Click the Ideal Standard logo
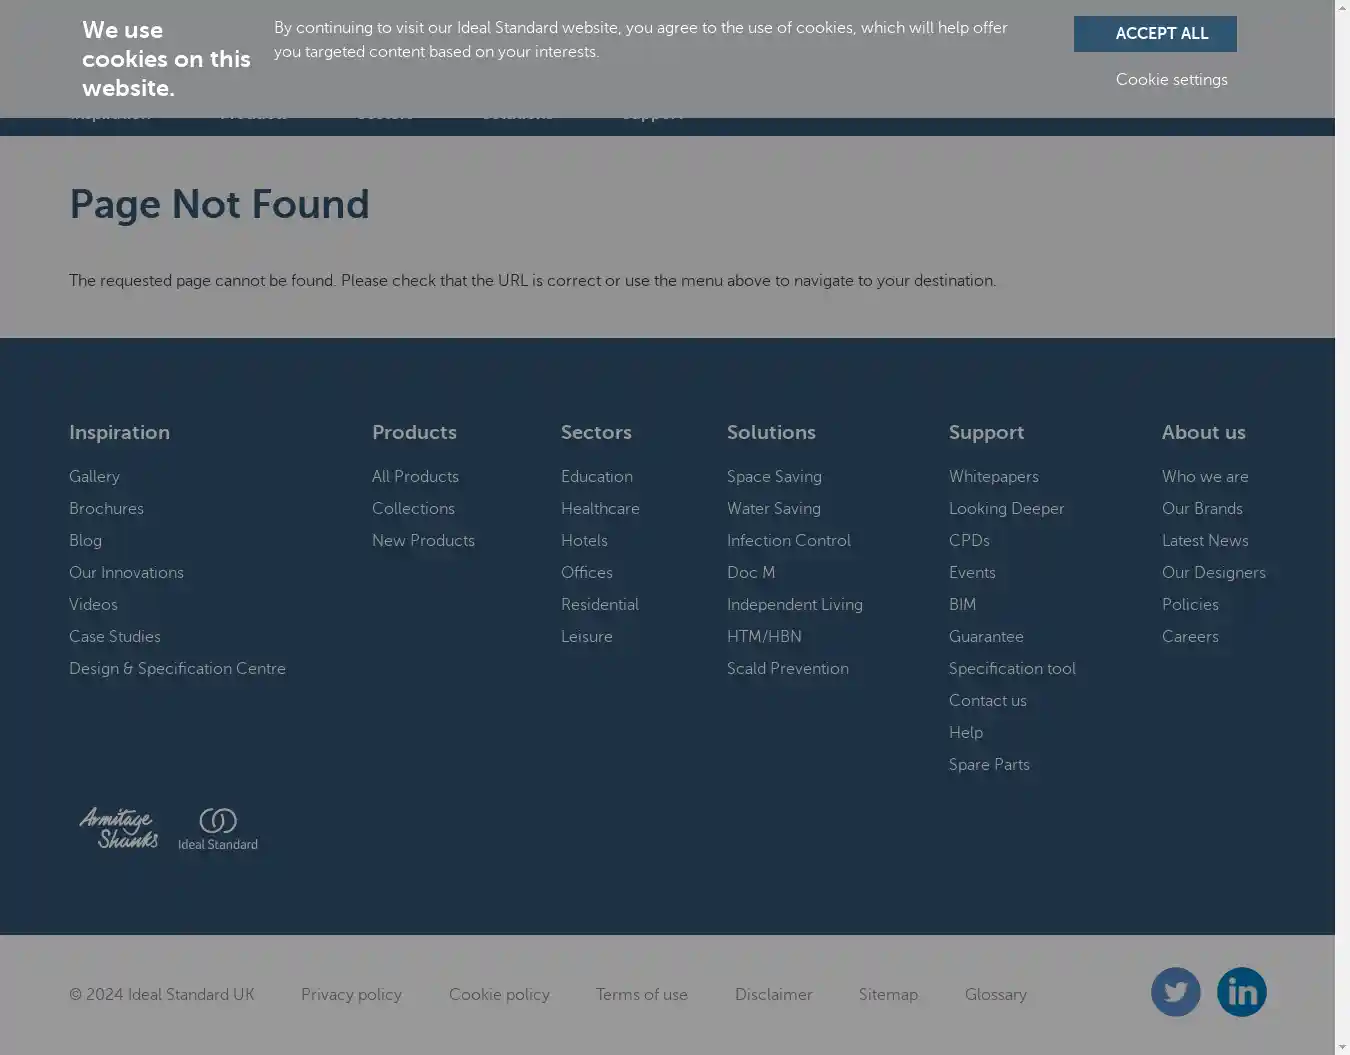The height and width of the screenshot is (1055, 1350). click(218, 829)
